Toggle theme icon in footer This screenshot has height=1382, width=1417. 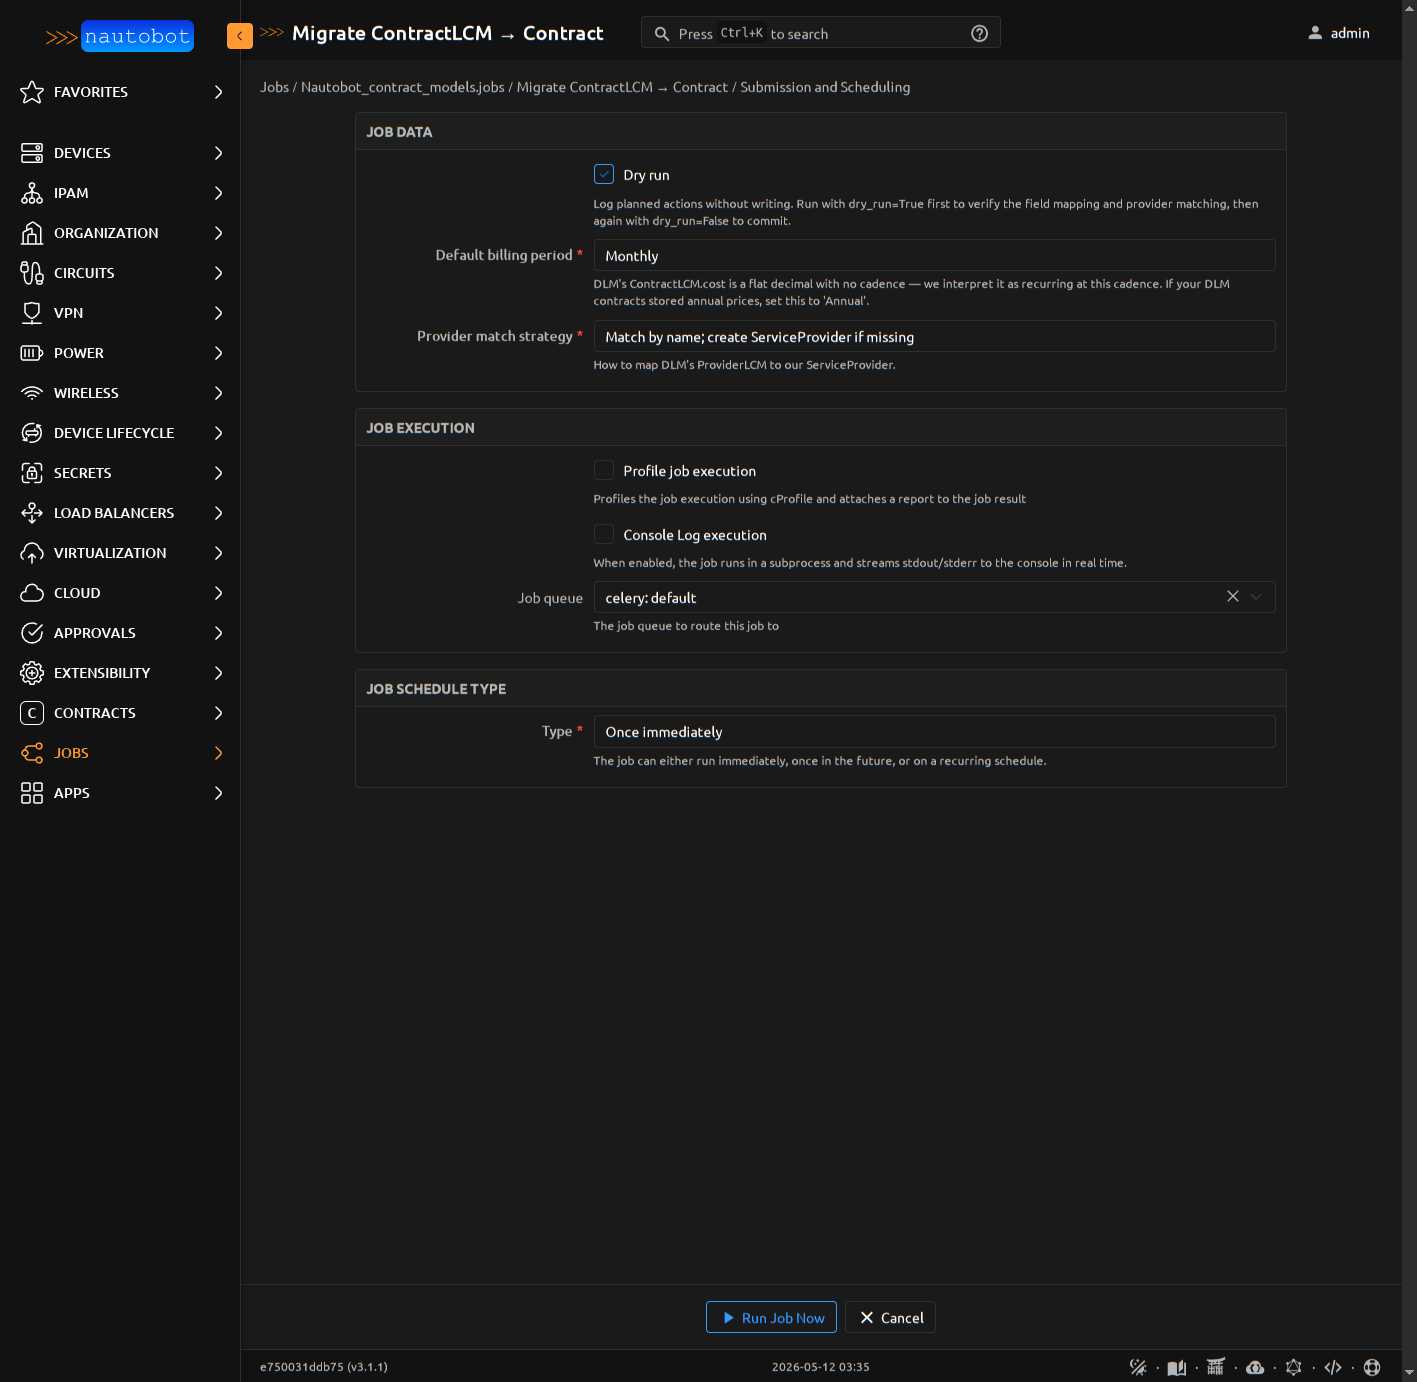point(1138,1367)
